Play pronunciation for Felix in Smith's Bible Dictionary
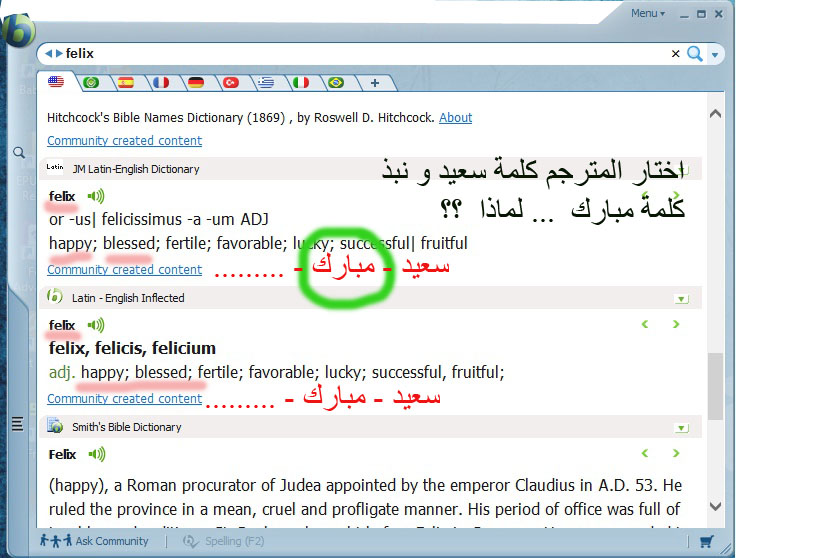The width and height of the screenshot is (819, 558). [96, 454]
